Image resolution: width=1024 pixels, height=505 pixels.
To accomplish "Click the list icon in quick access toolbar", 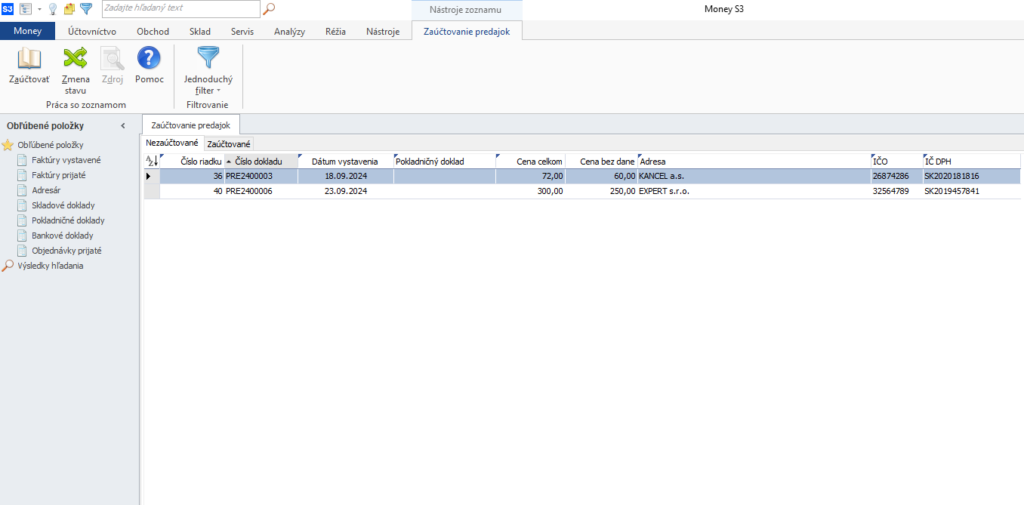I will 25,8.
